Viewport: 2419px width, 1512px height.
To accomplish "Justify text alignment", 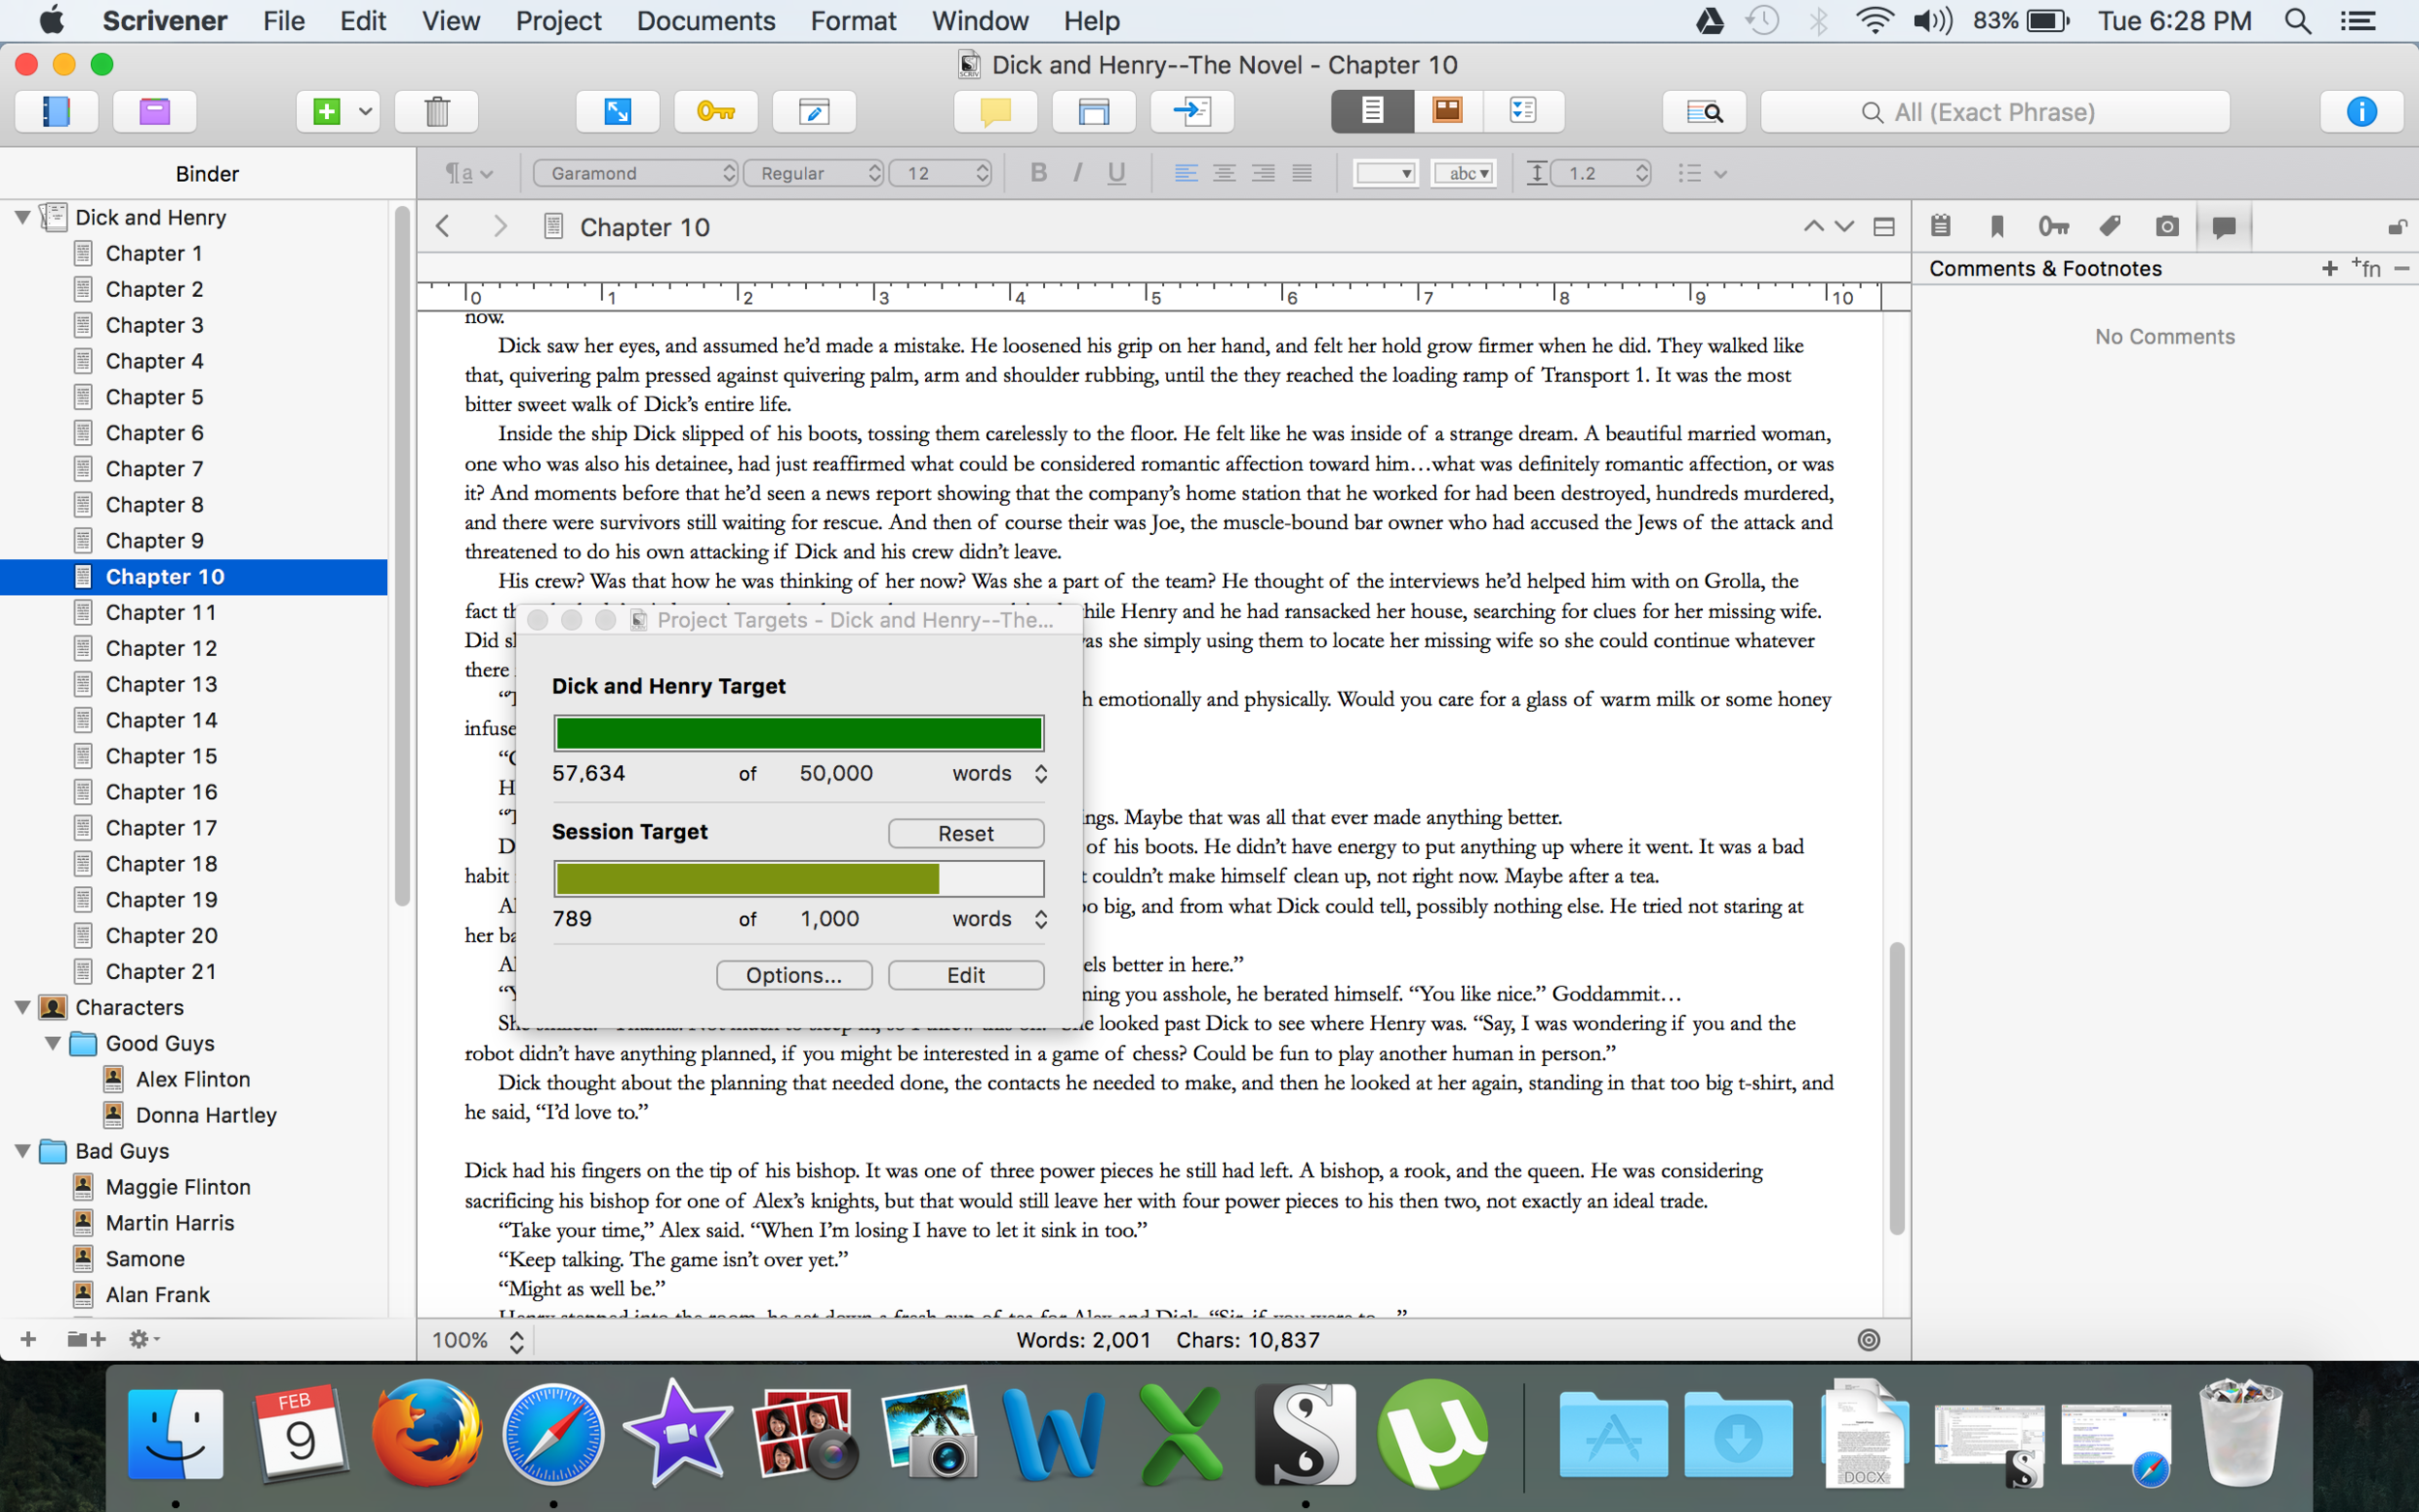I will [1301, 173].
